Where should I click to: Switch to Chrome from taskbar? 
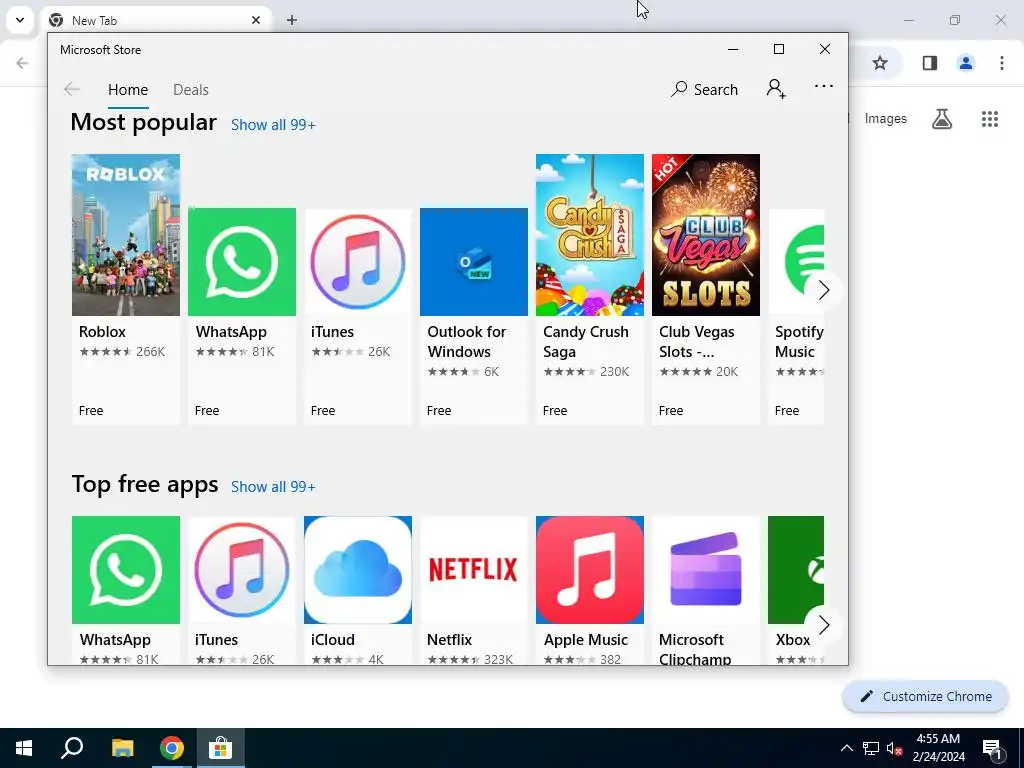[172, 748]
